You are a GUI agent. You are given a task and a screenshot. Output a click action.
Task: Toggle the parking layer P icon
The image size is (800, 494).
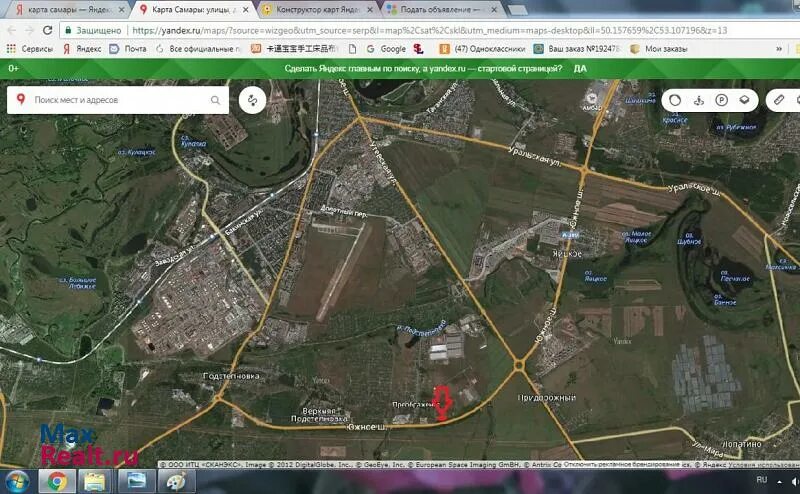[721, 100]
